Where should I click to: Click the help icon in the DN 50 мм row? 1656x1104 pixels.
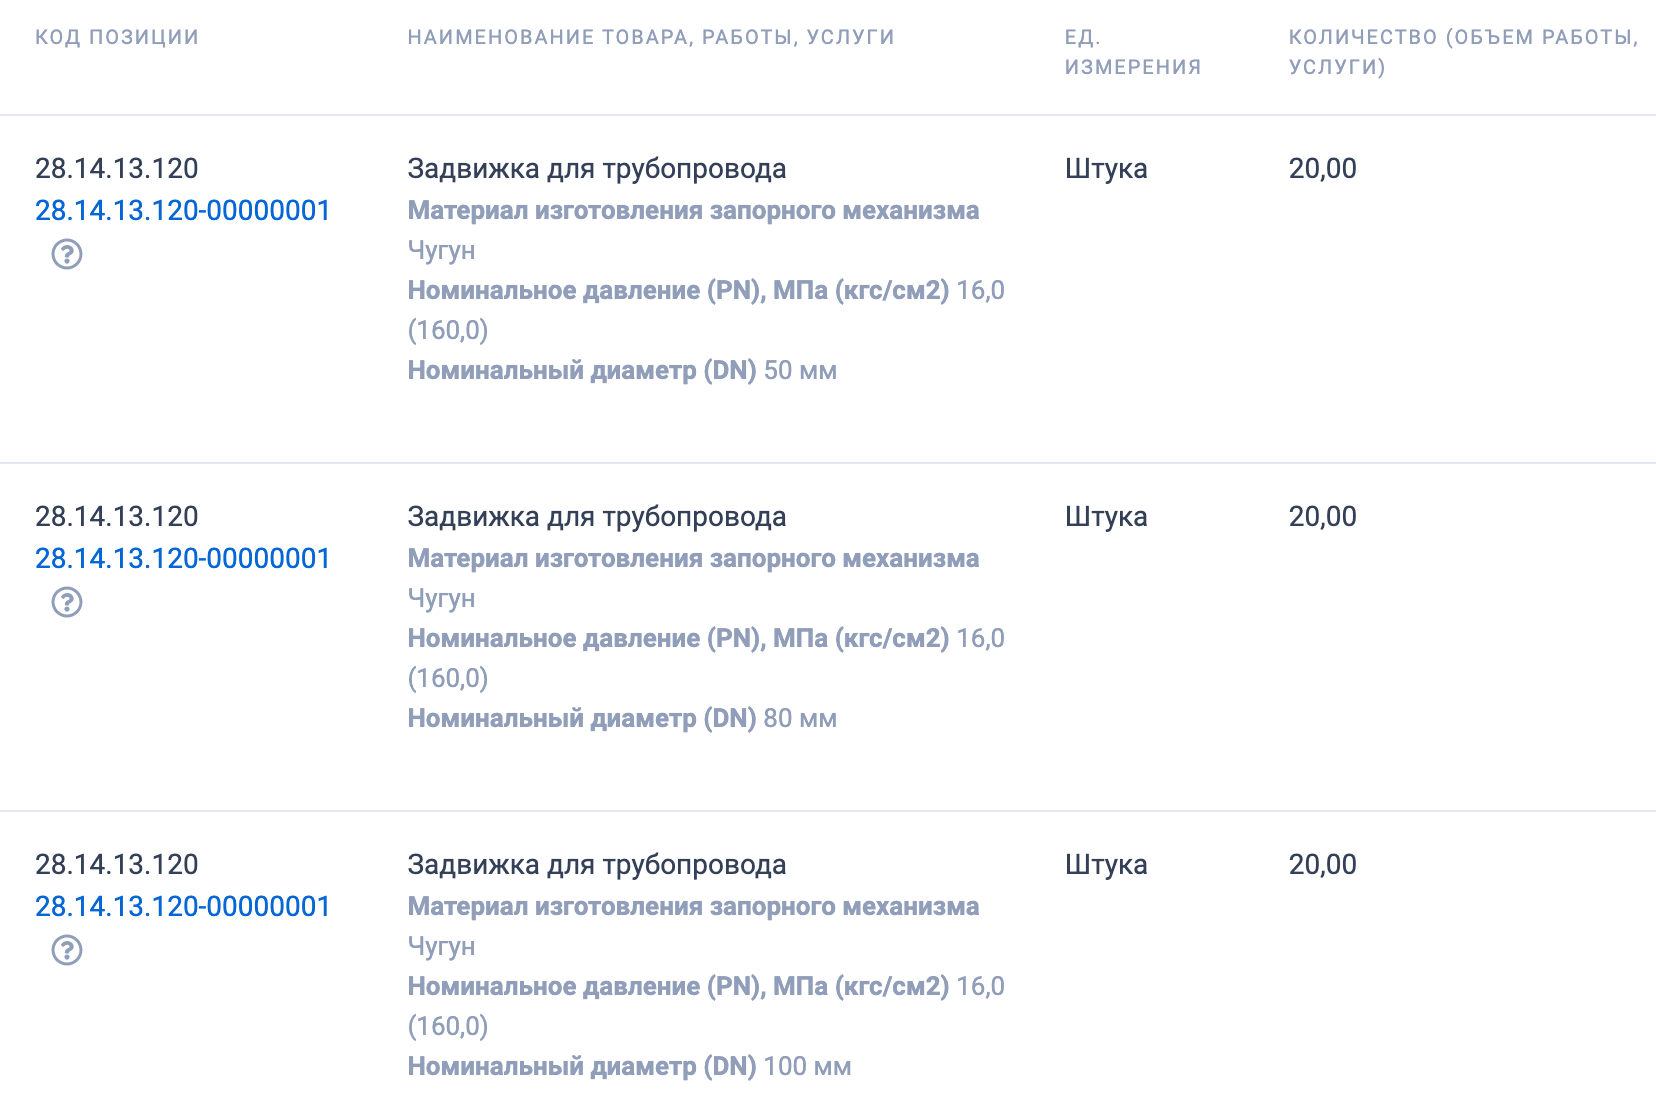pyautogui.click(x=67, y=254)
